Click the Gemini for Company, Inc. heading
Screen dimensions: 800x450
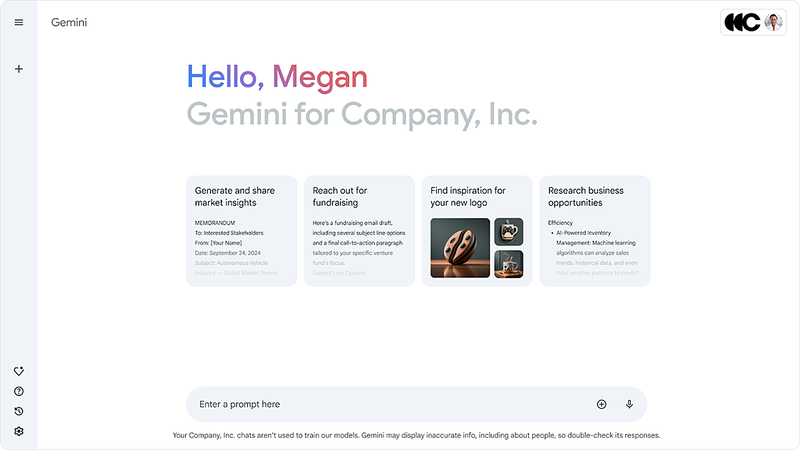362,114
